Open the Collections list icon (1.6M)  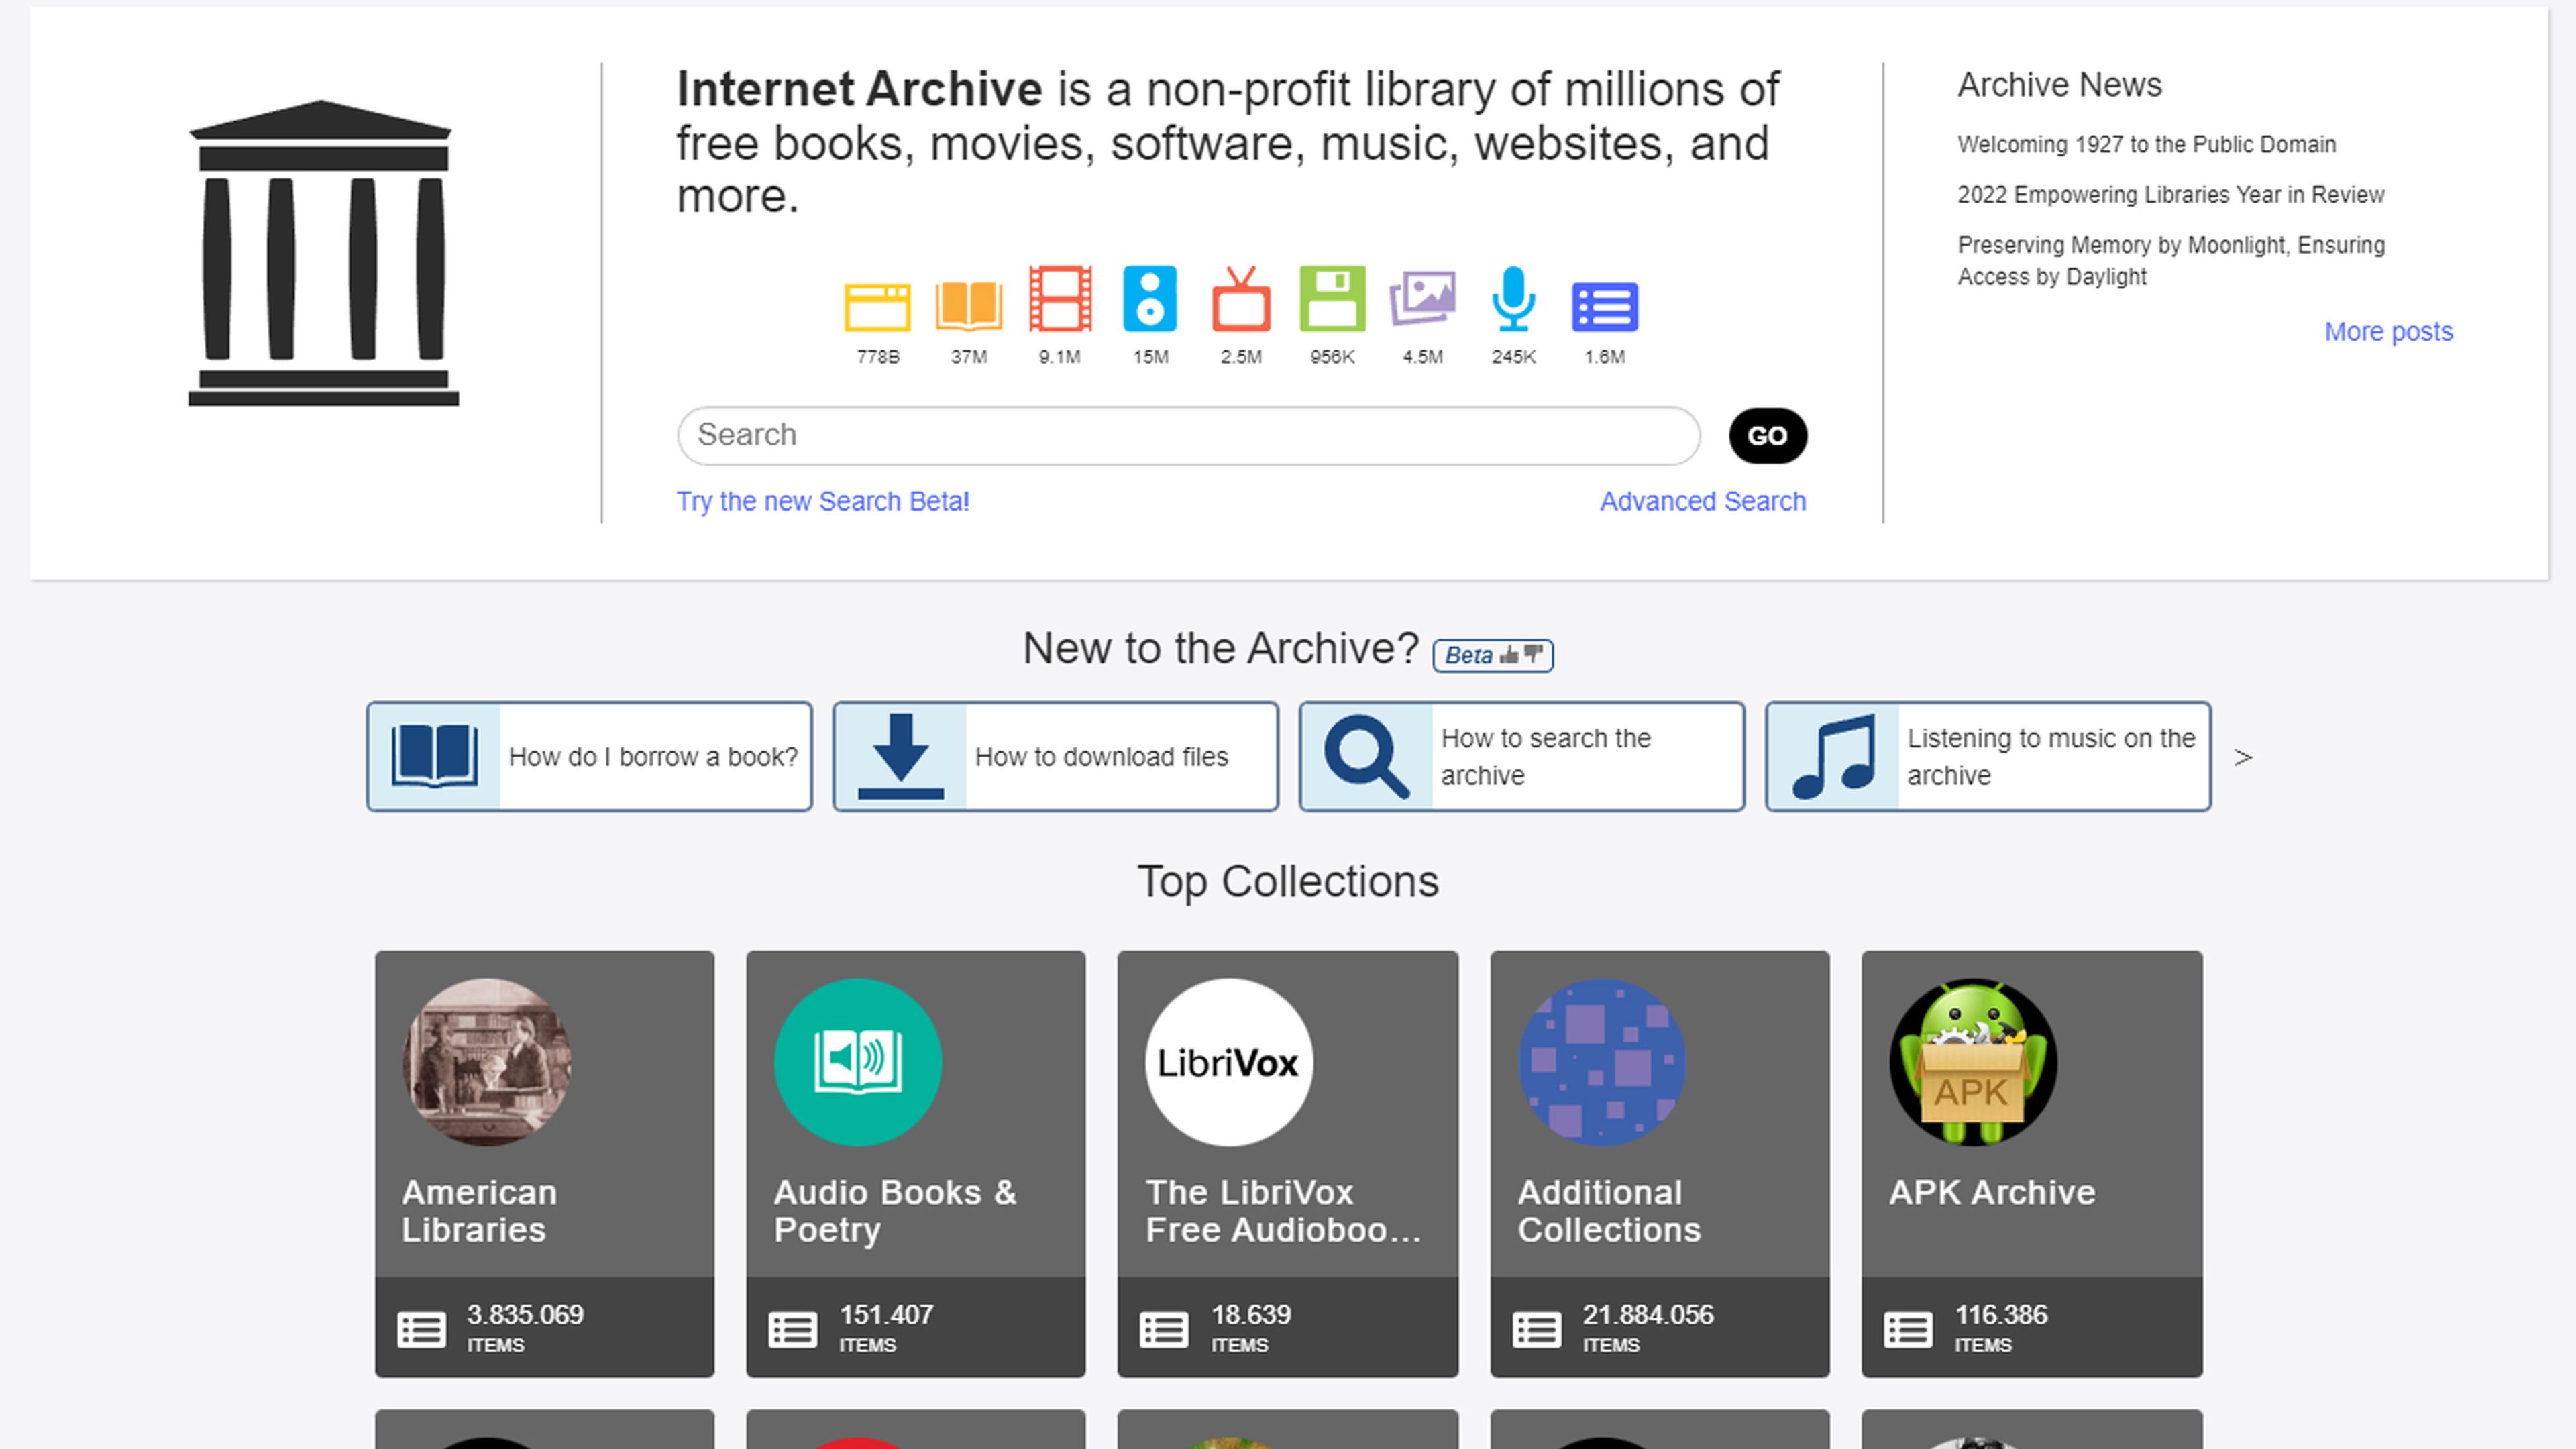tap(1604, 307)
